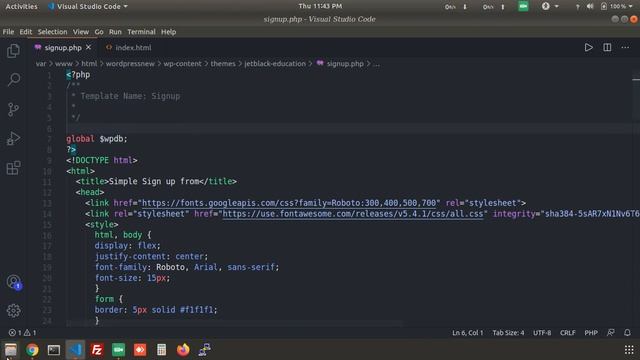
Task: Click the feedback icon in status bar
Action: pos(610,333)
